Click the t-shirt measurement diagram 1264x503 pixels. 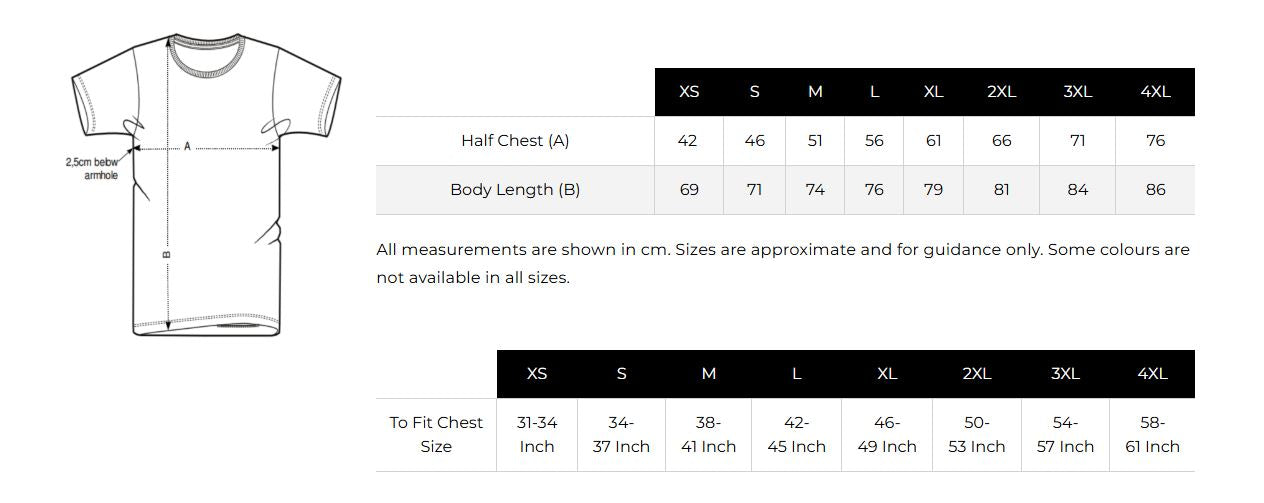pos(205,184)
